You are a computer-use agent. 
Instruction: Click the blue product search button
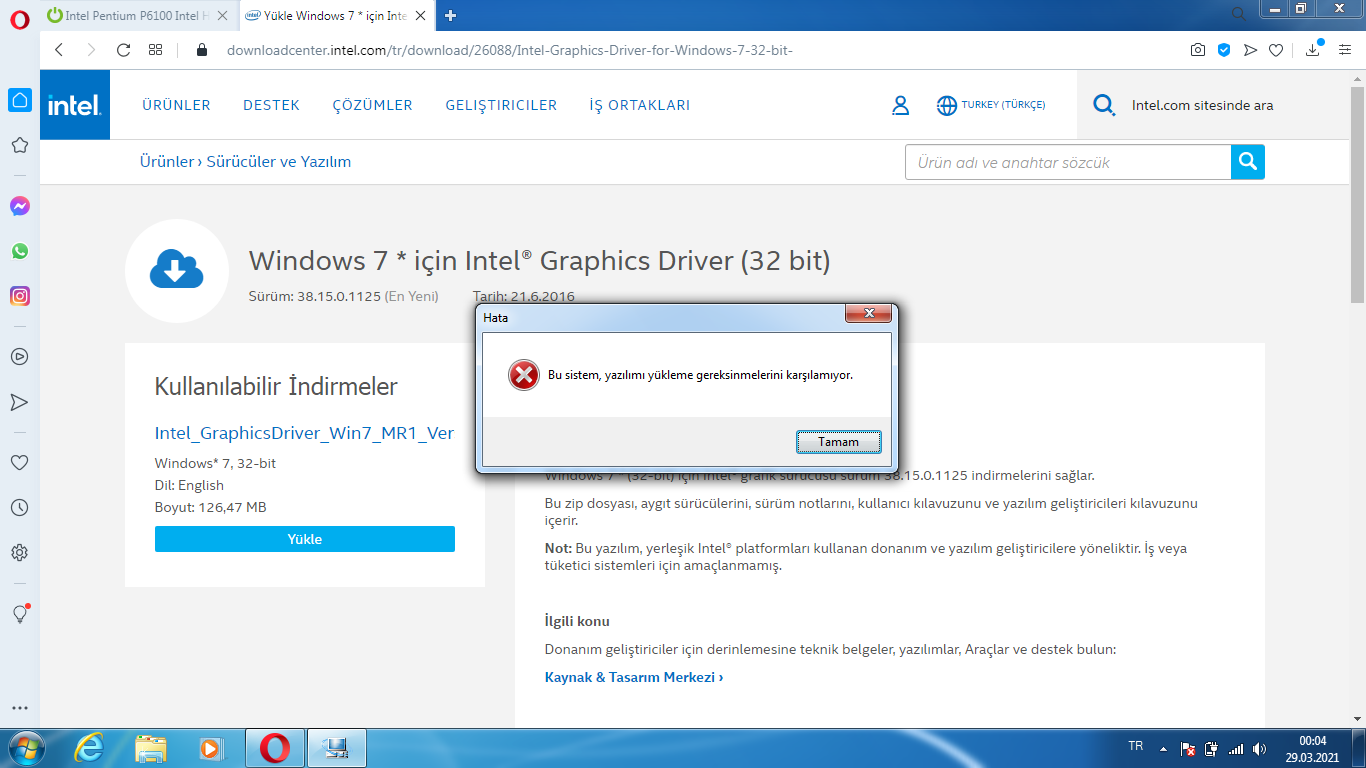(1248, 162)
